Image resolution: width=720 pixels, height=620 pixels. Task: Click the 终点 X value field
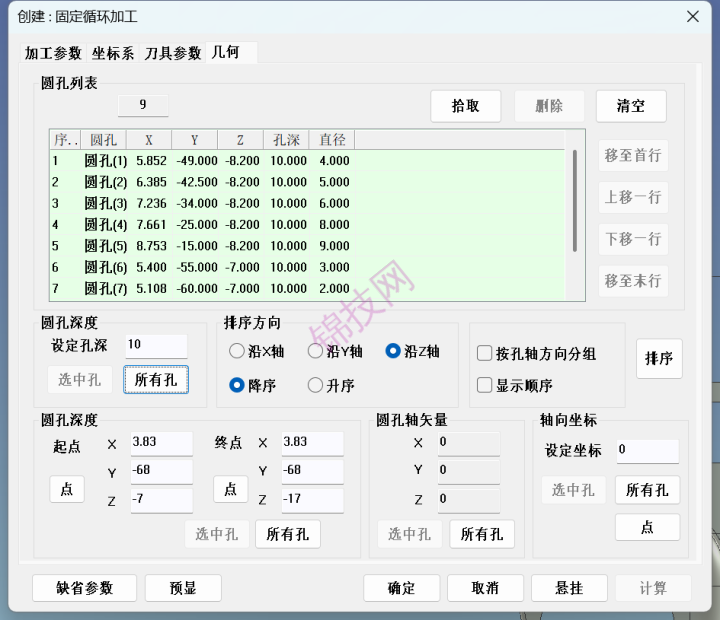click(313, 443)
